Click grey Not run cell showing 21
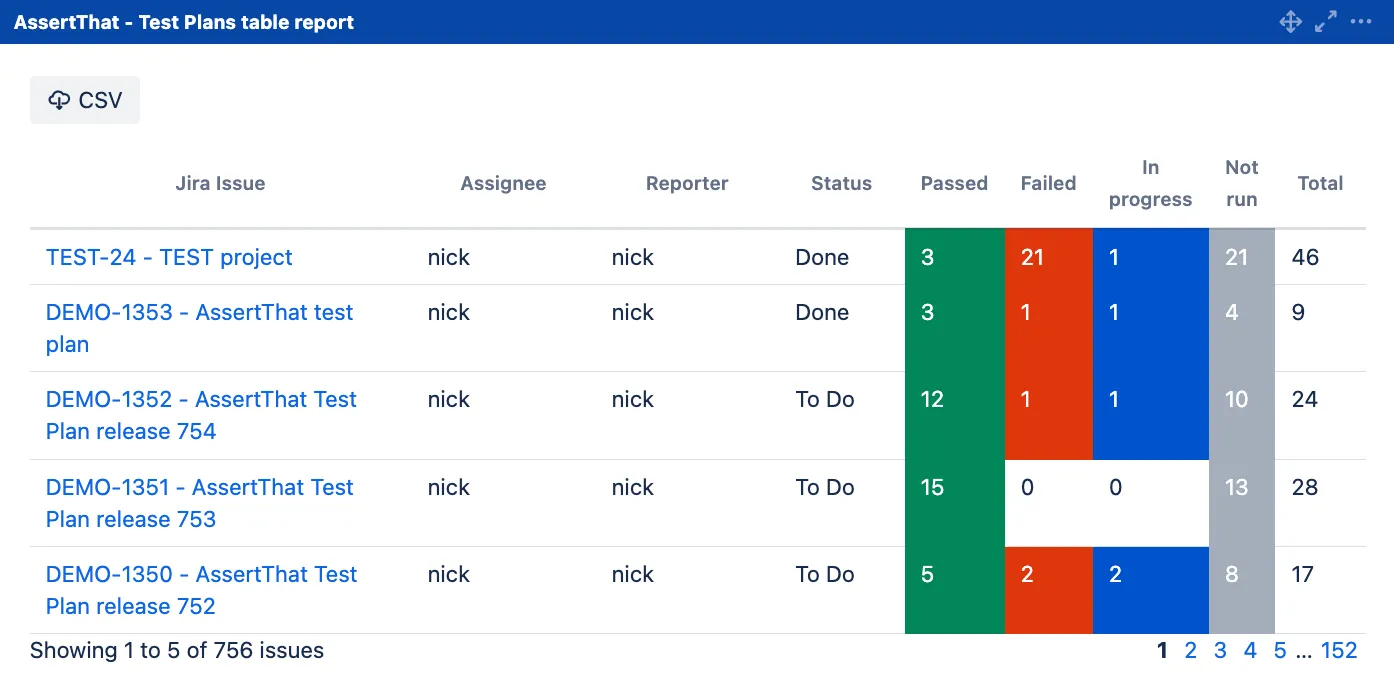Image resolution: width=1394 pixels, height=698 pixels. click(1242, 257)
